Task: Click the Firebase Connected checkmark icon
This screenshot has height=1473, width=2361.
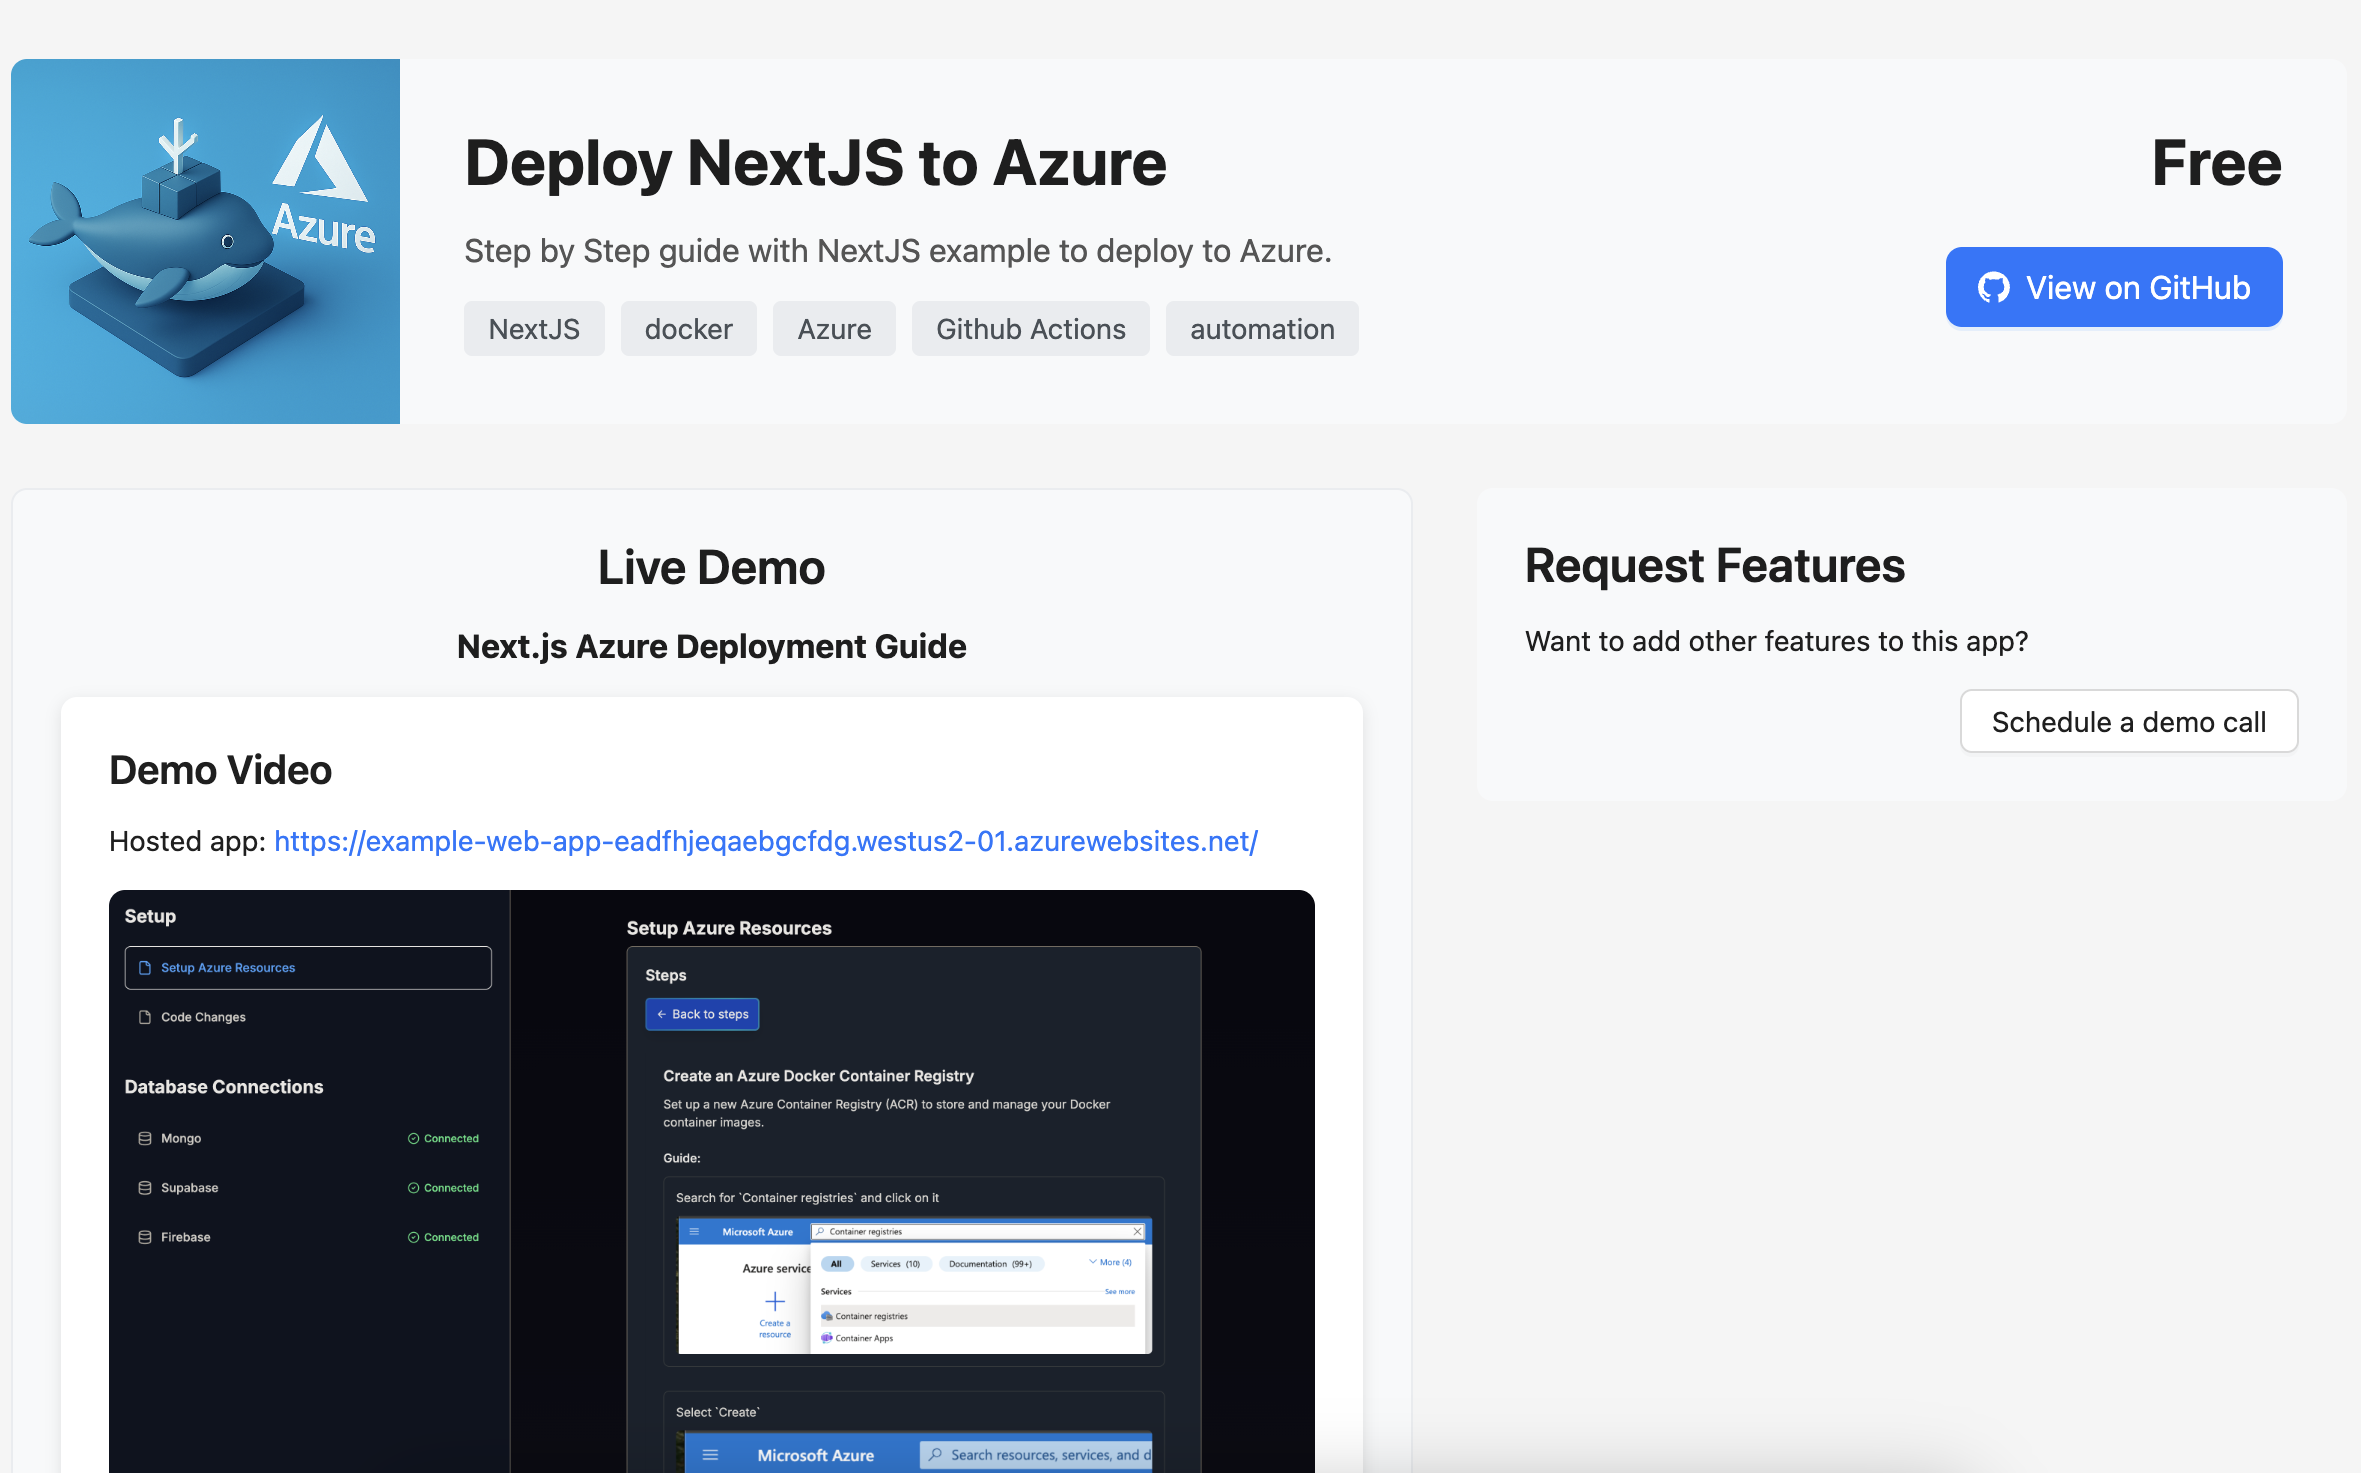Action: pyautogui.click(x=413, y=1237)
